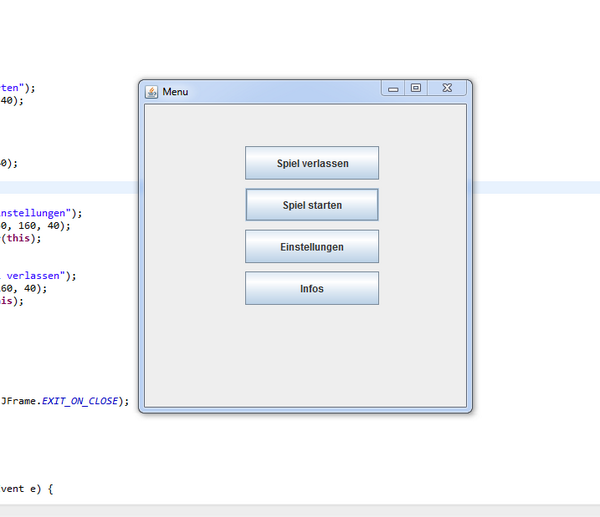Open Einstellungen from the menu

312,246
